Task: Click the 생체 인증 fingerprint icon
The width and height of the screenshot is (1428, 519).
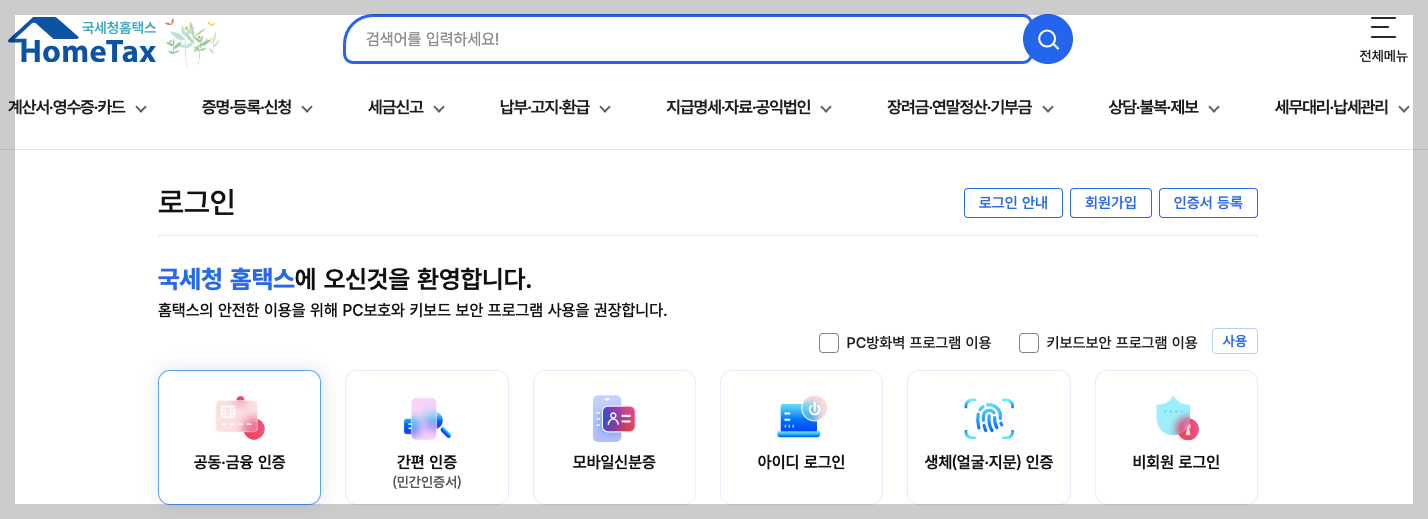Action: pyautogui.click(x=989, y=419)
